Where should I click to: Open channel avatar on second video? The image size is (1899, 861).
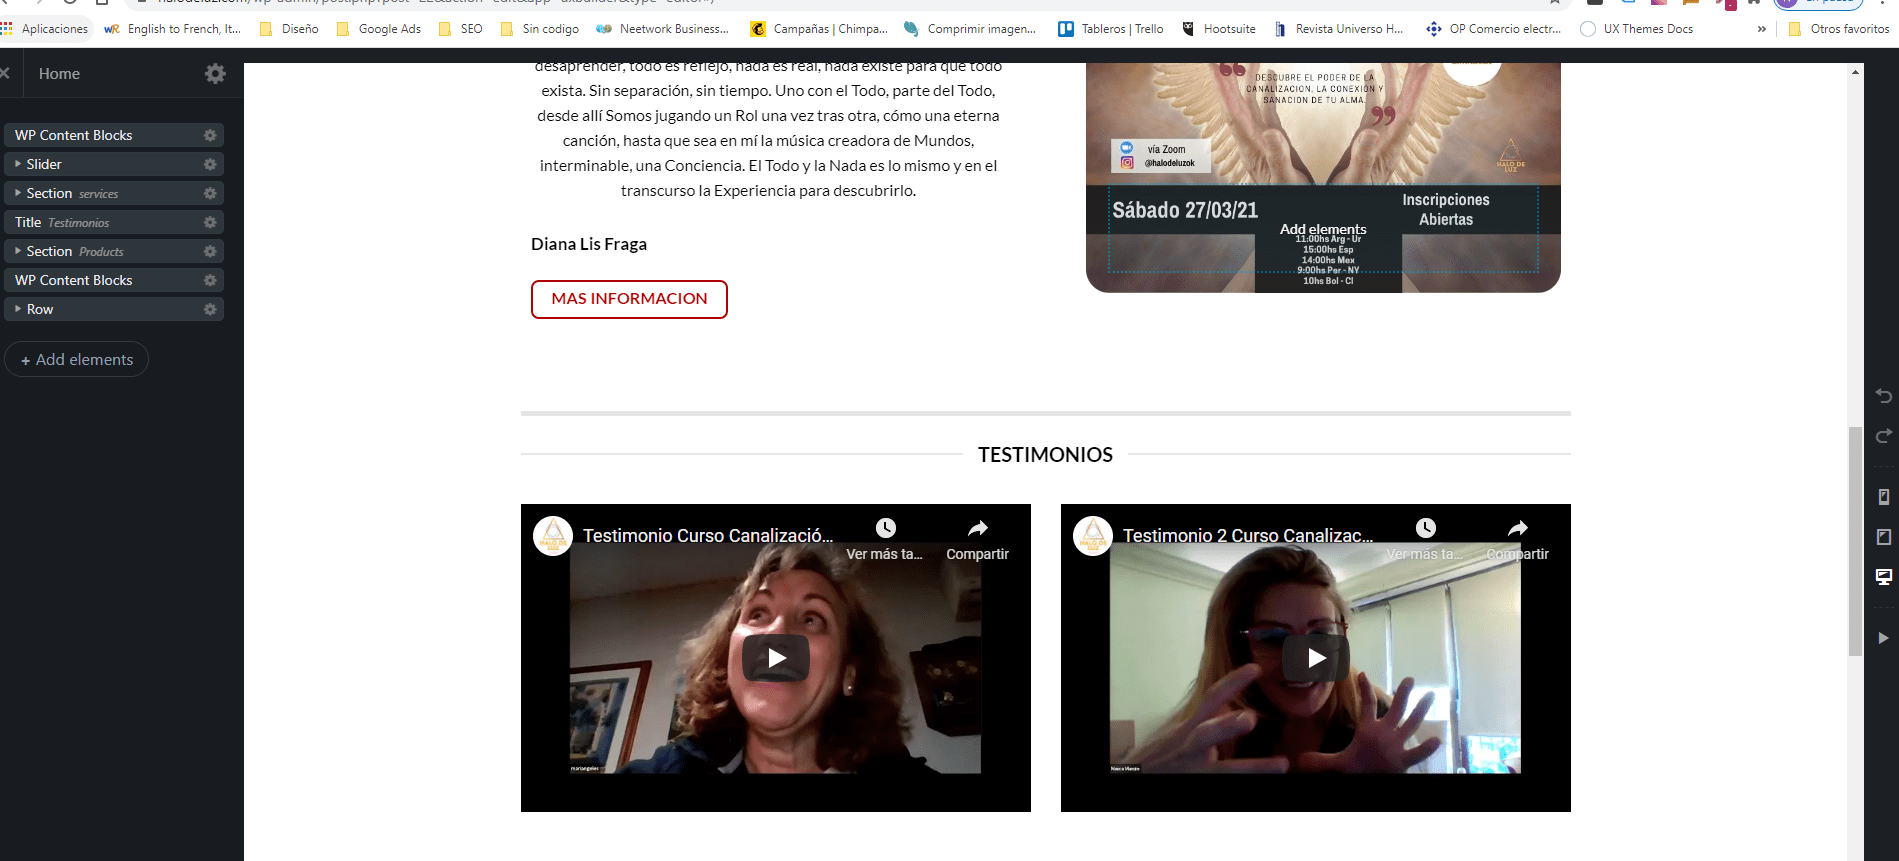[1093, 536]
